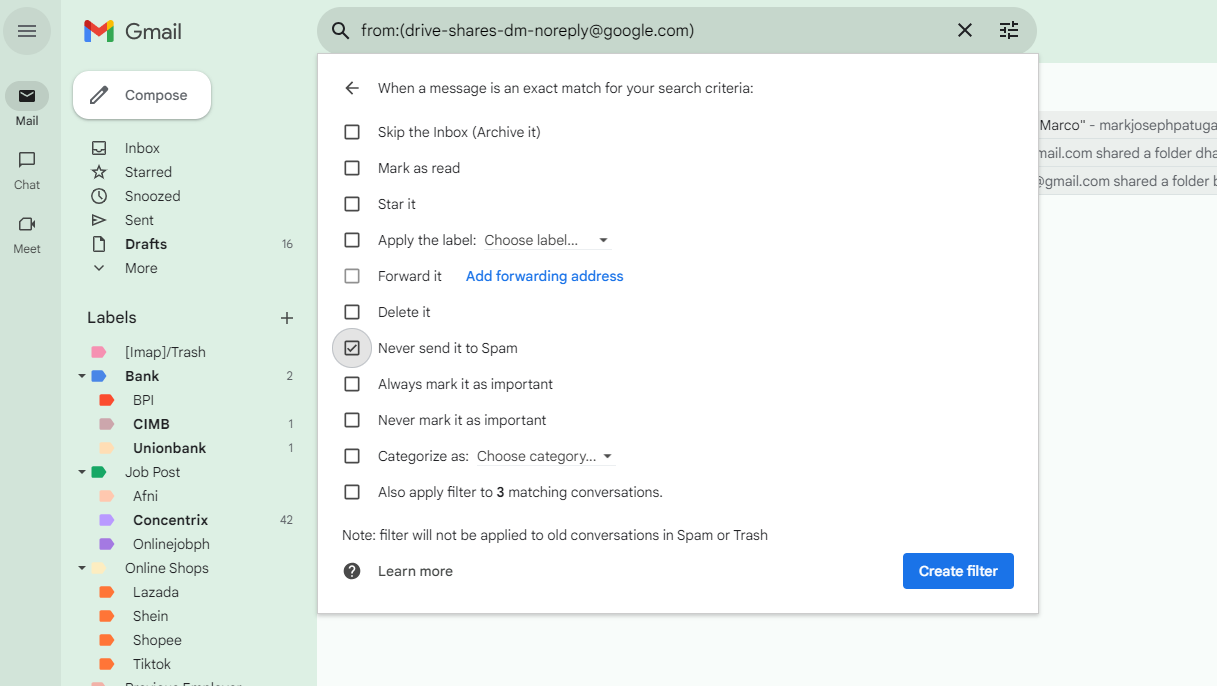Open the Meet camera icon
The width and height of the screenshot is (1217, 686).
pyautogui.click(x=27, y=224)
